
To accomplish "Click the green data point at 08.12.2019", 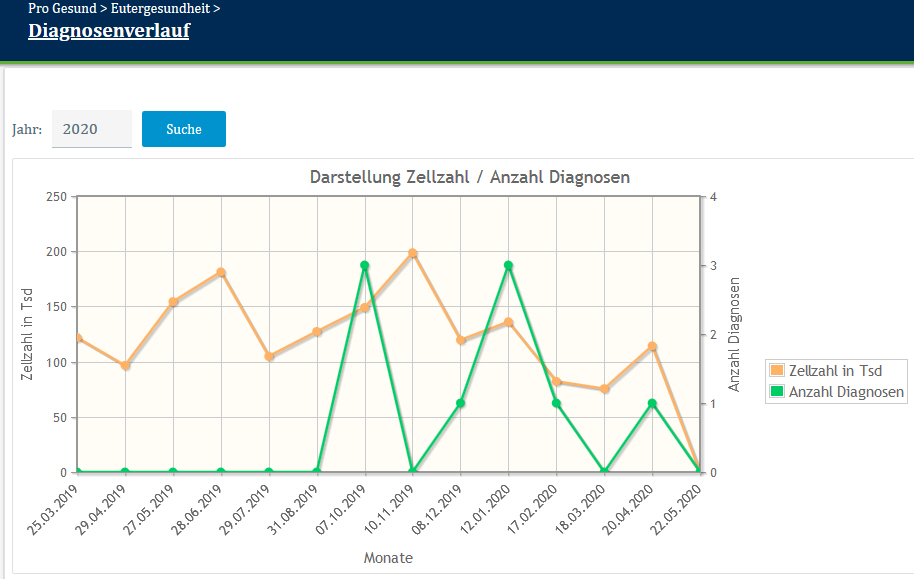I will click(x=460, y=403).
